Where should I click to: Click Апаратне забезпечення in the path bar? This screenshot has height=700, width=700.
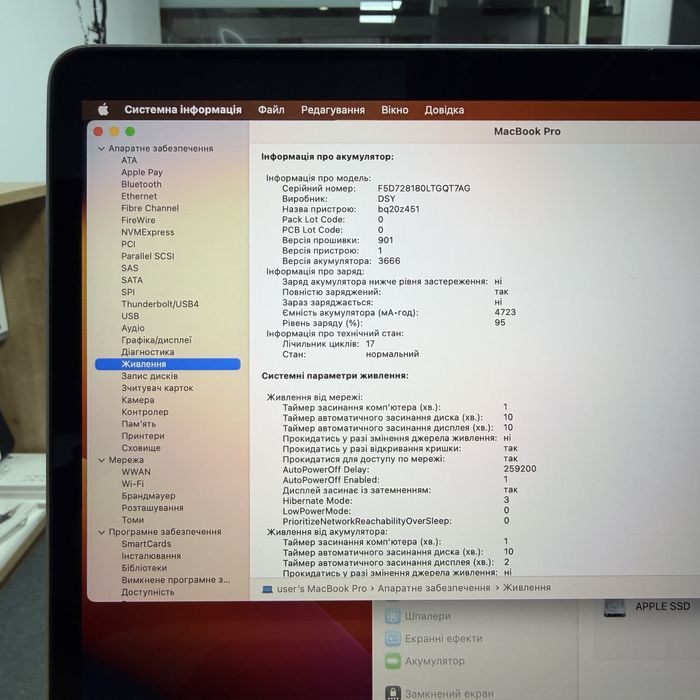click(434, 588)
